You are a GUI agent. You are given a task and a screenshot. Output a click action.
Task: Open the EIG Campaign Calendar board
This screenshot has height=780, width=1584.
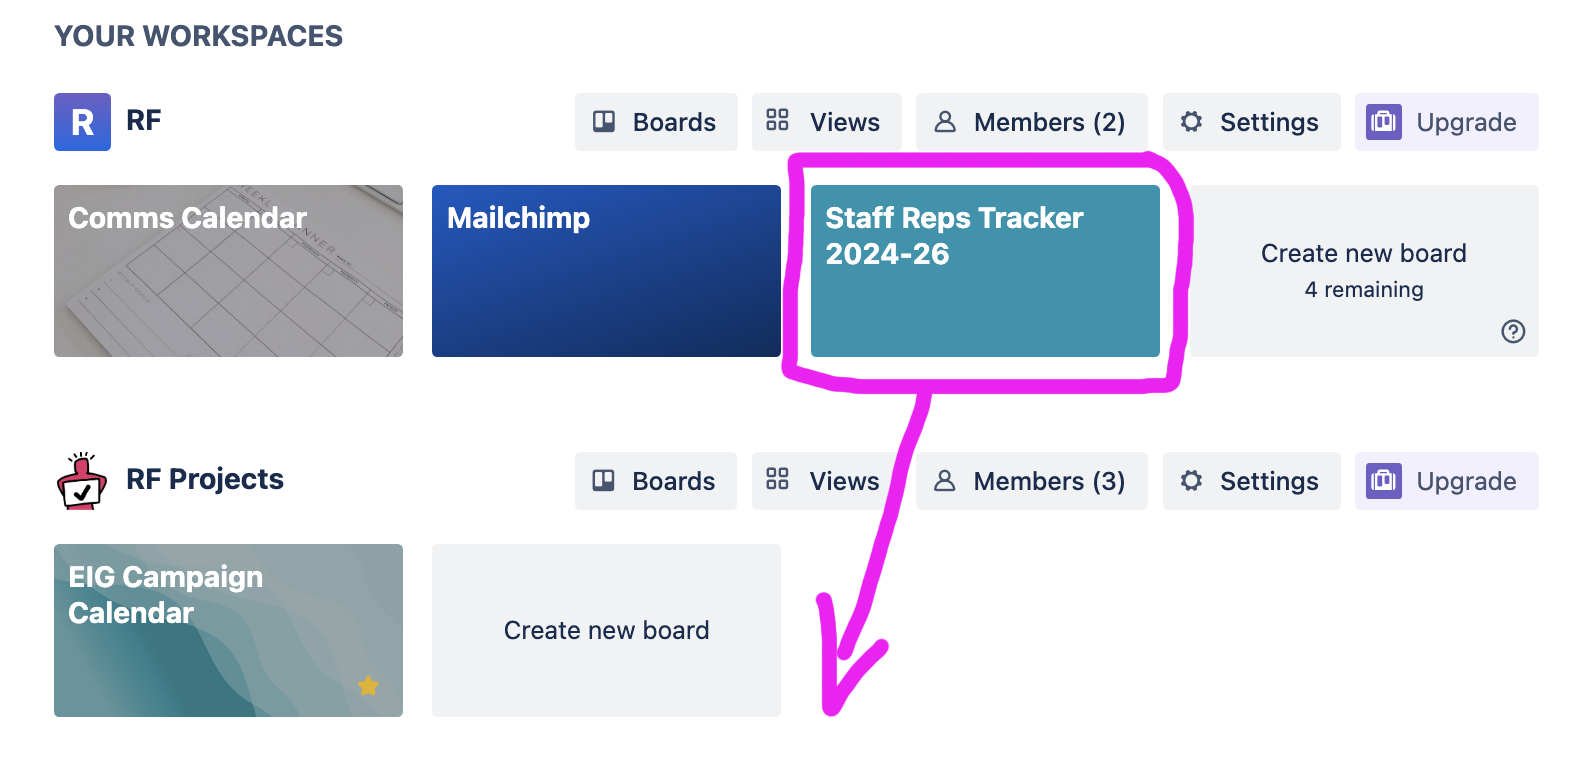(x=228, y=630)
